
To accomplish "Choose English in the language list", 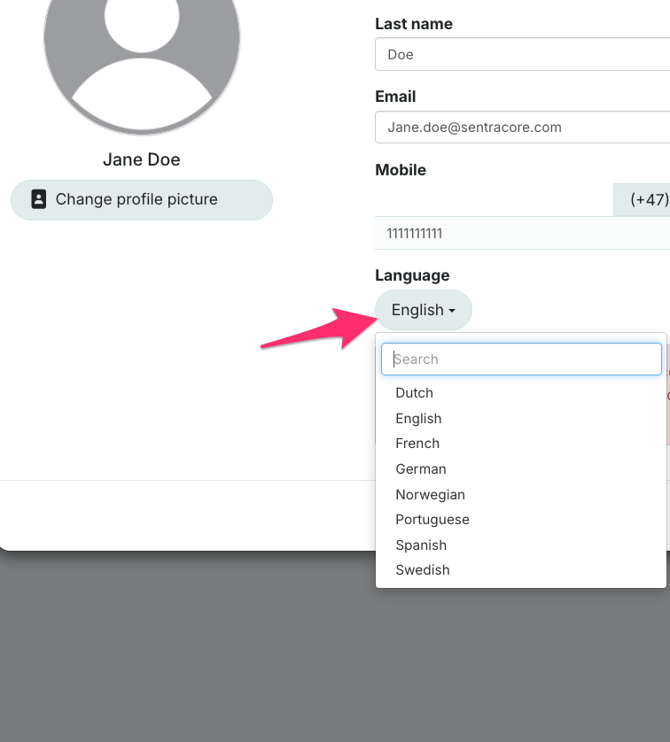I will (418, 419).
